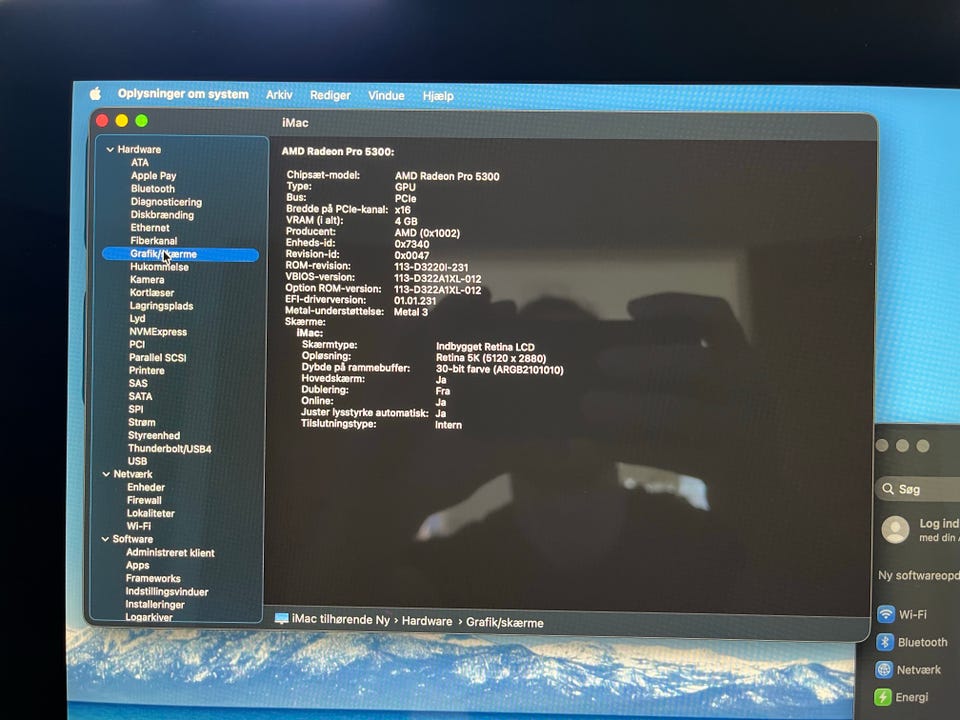Click iMac tilhørende Ny in path bar
960x720 pixels.
tap(340, 620)
